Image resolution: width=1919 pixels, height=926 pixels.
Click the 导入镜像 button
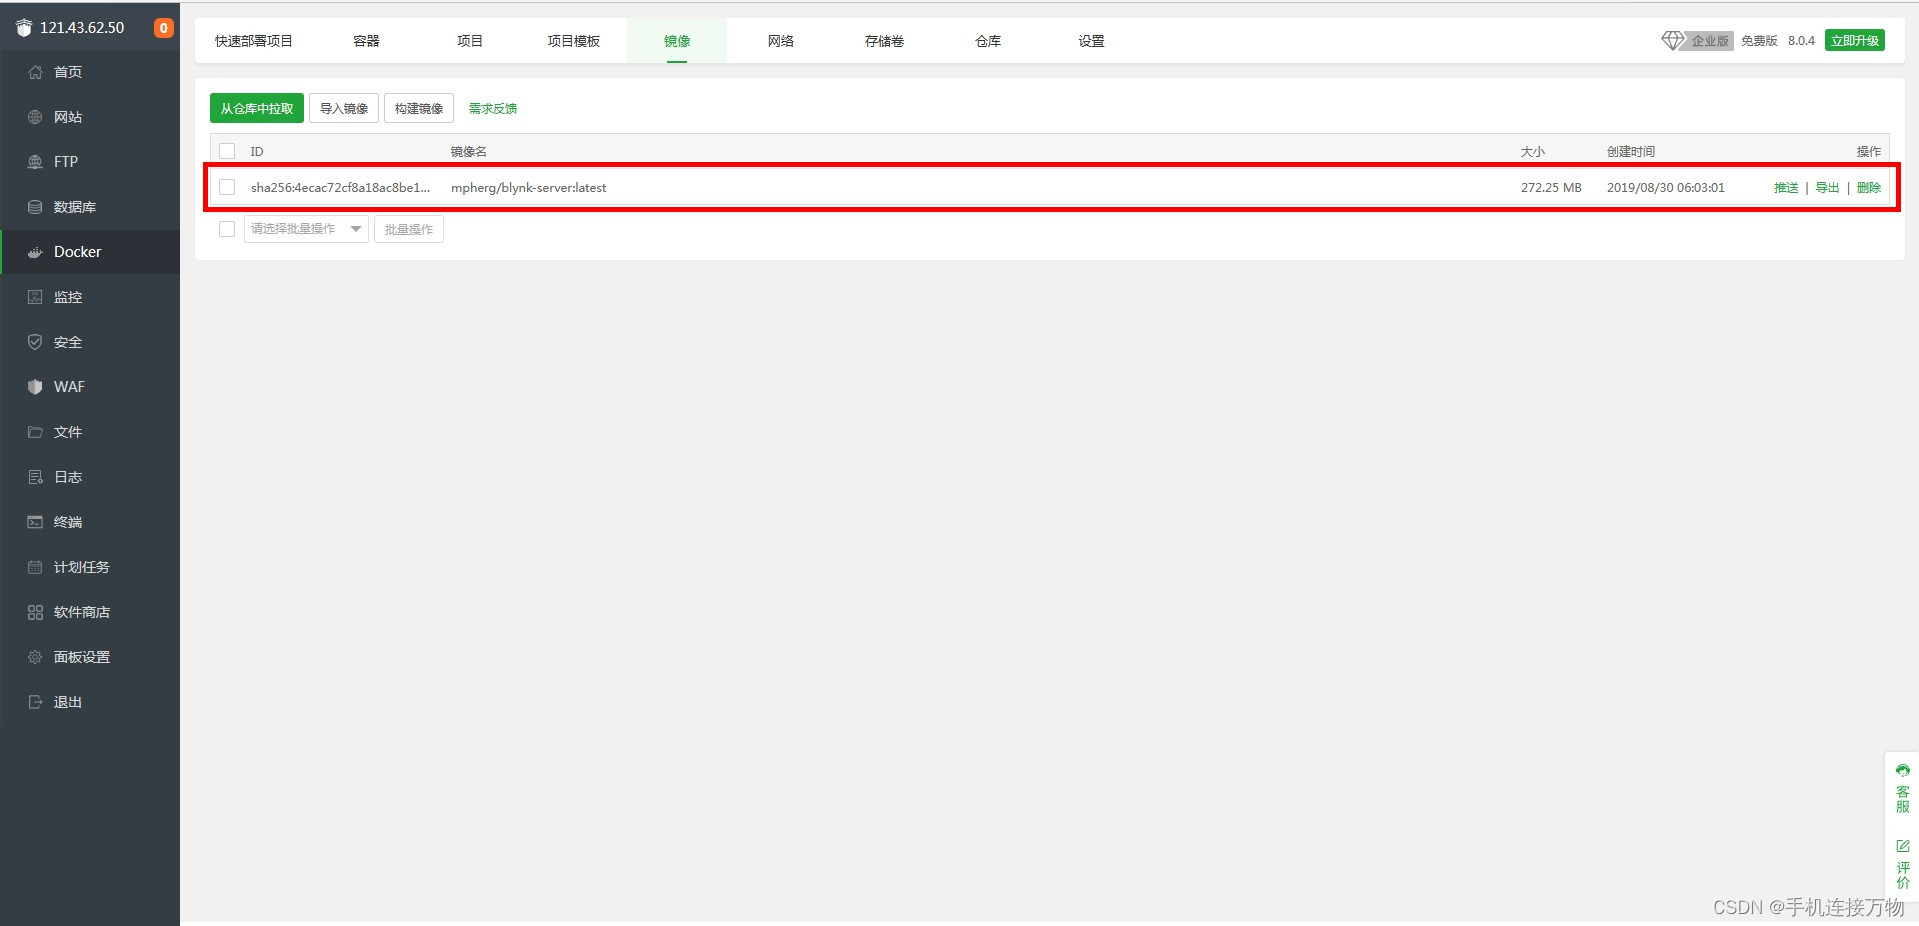pyautogui.click(x=344, y=108)
